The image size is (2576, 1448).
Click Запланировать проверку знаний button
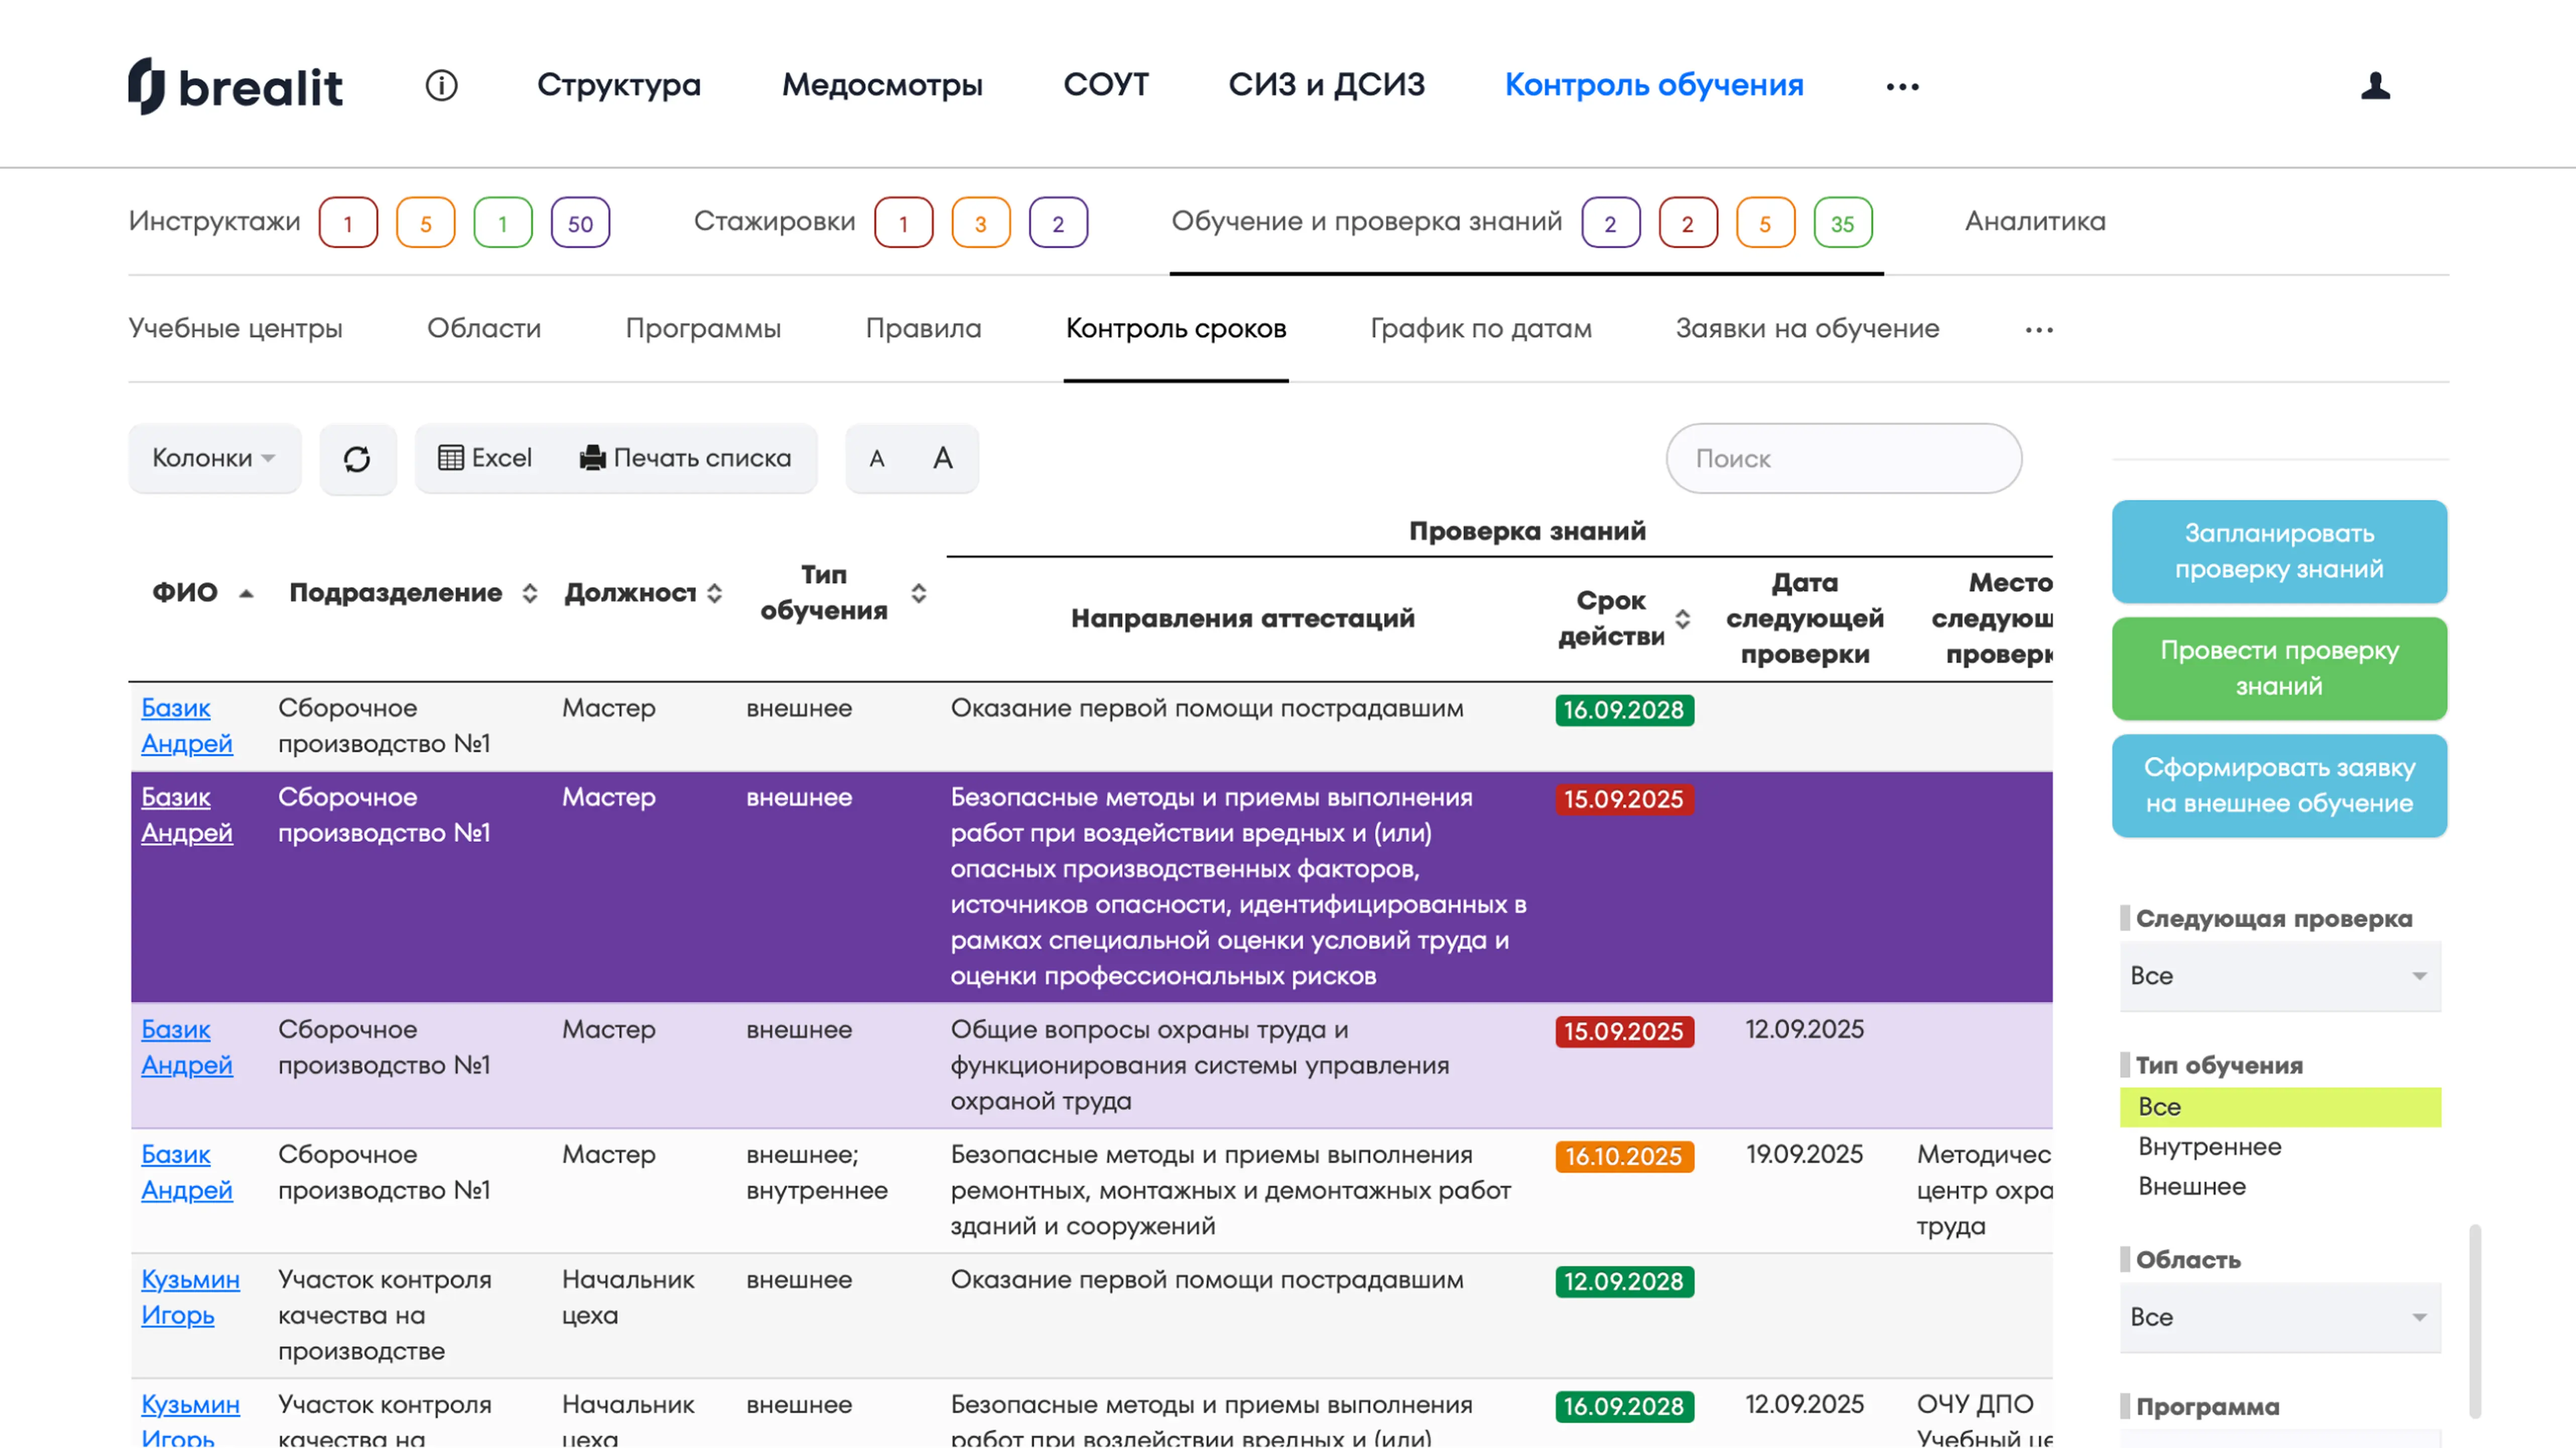coord(2278,551)
